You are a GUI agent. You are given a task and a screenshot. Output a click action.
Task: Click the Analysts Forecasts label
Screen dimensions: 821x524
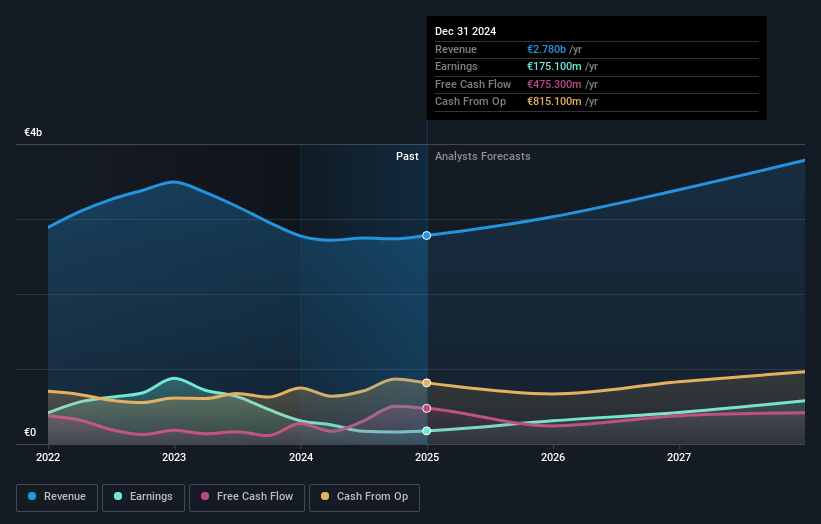coord(483,157)
